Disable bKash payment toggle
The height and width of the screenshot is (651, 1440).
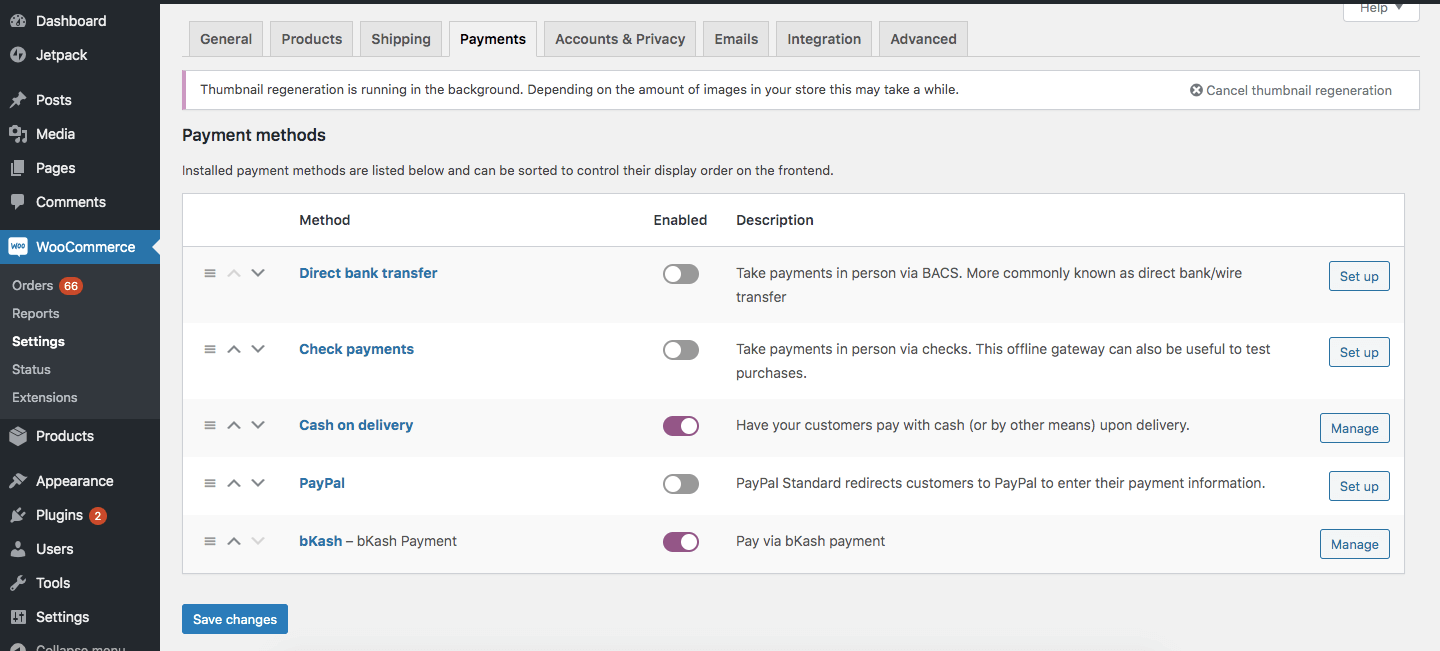pos(681,542)
